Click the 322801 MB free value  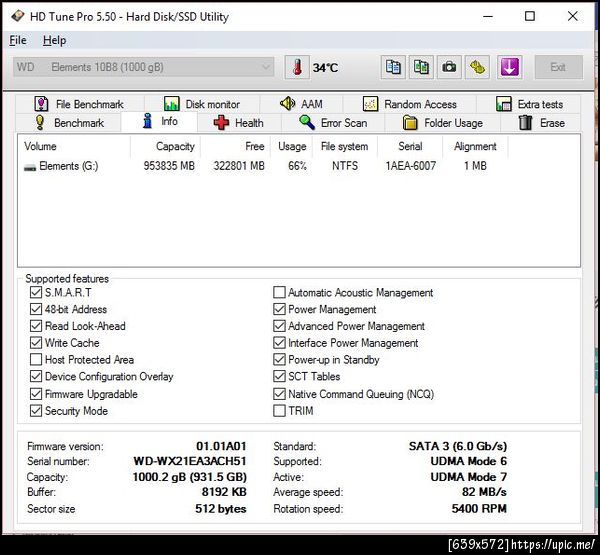[x=239, y=166]
